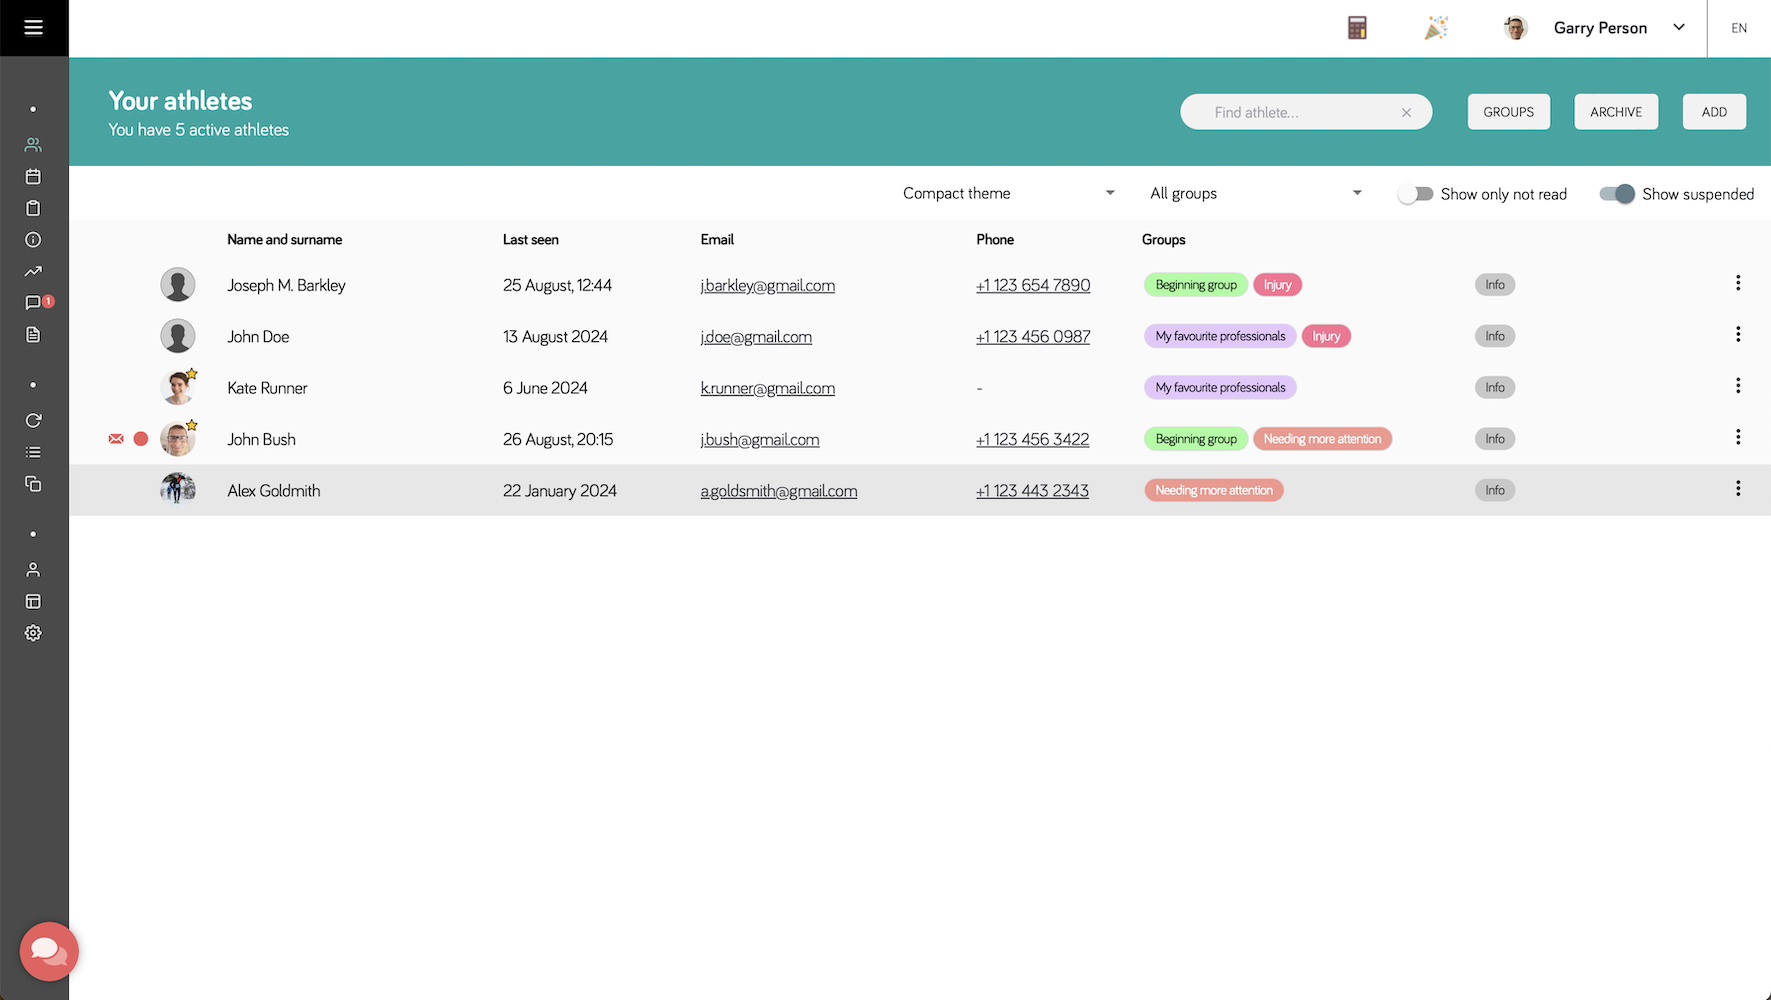Open three-dot menu for Alex Goldmith
The image size is (1771, 1000).
pos(1738,489)
